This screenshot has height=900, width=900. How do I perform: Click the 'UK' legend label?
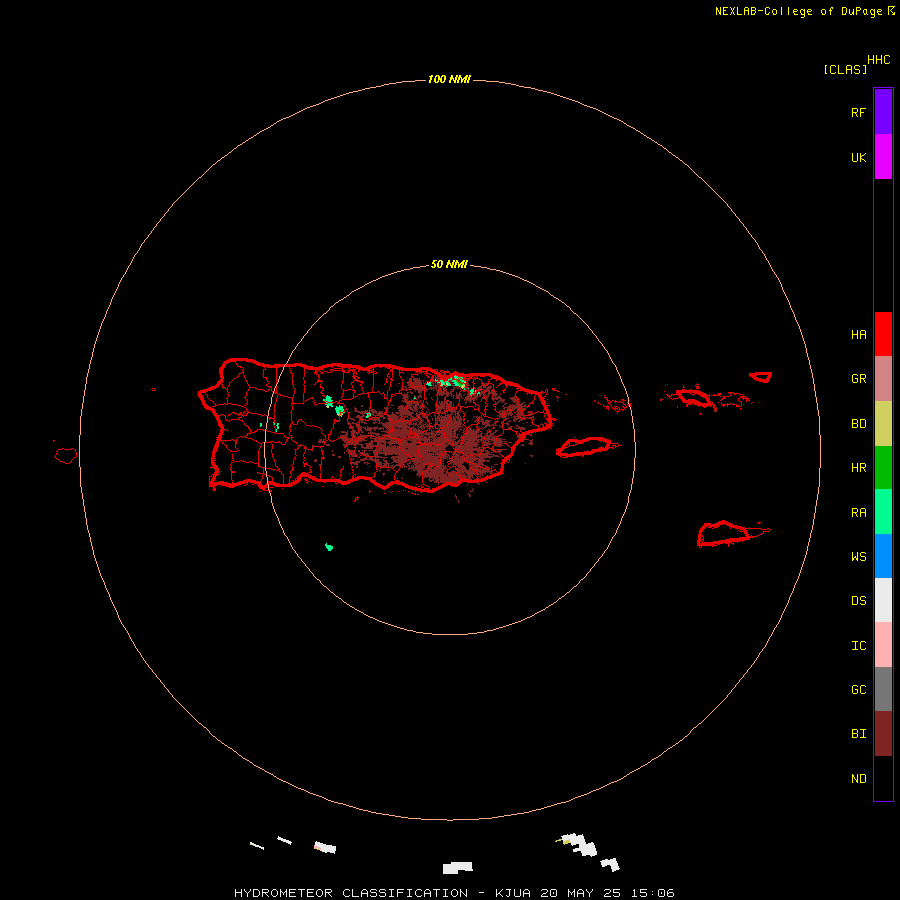[x=858, y=158]
